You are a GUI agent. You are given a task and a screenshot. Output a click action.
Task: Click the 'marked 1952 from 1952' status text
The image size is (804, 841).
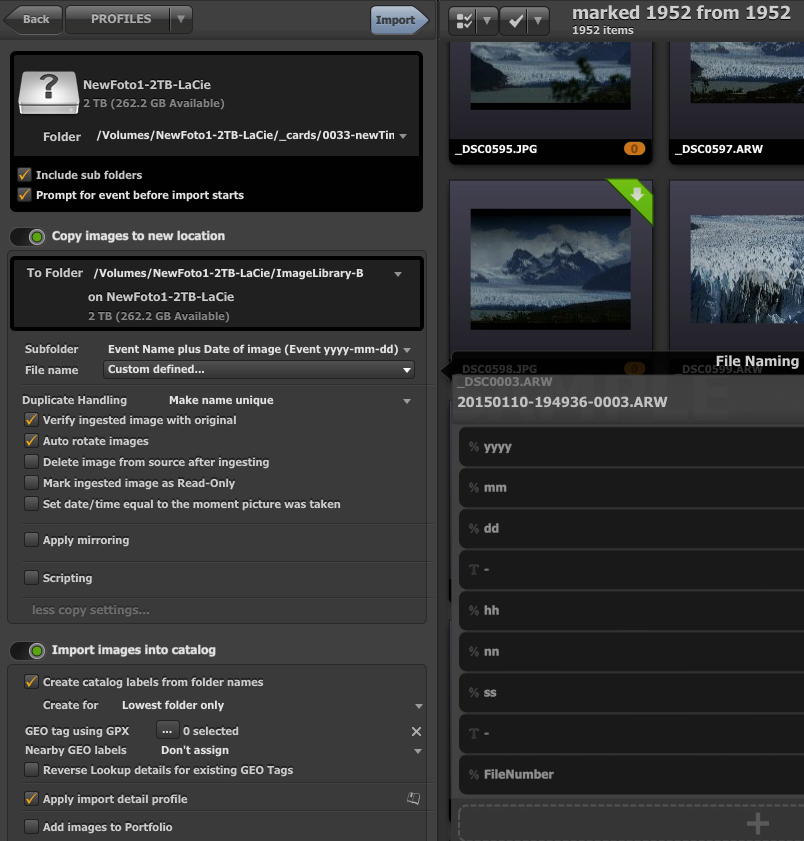click(681, 13)
